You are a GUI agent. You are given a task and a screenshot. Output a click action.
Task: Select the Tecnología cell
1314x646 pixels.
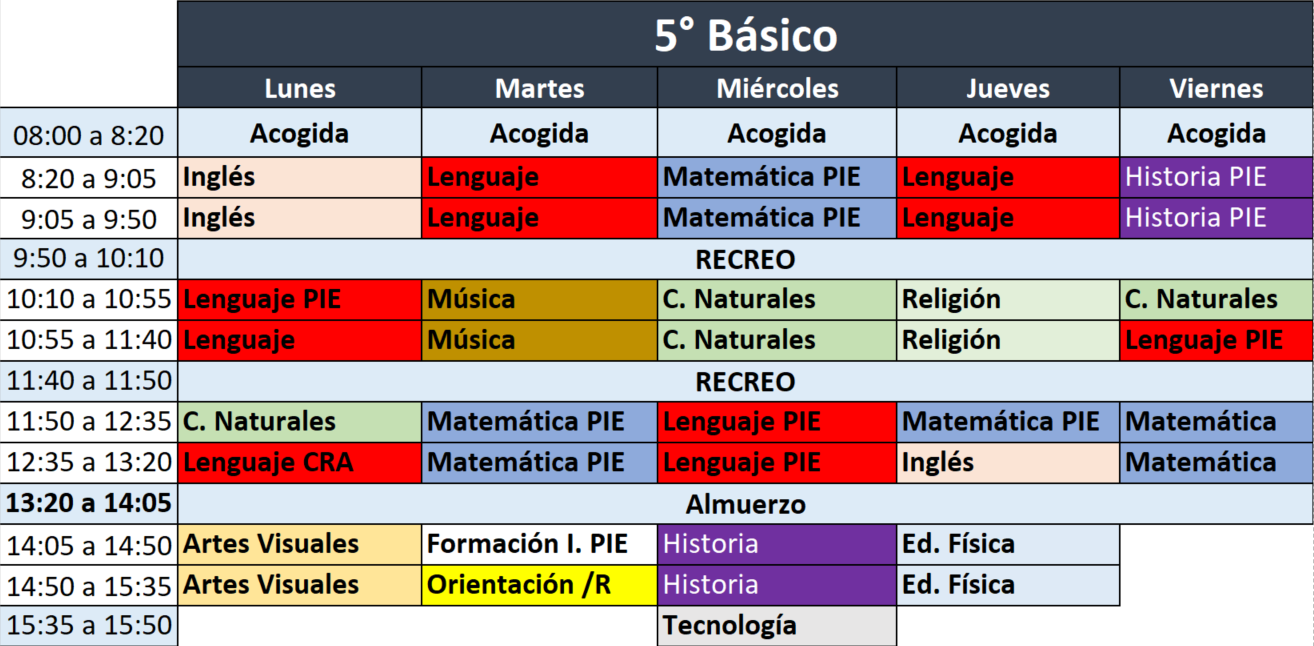pos(777,626)
